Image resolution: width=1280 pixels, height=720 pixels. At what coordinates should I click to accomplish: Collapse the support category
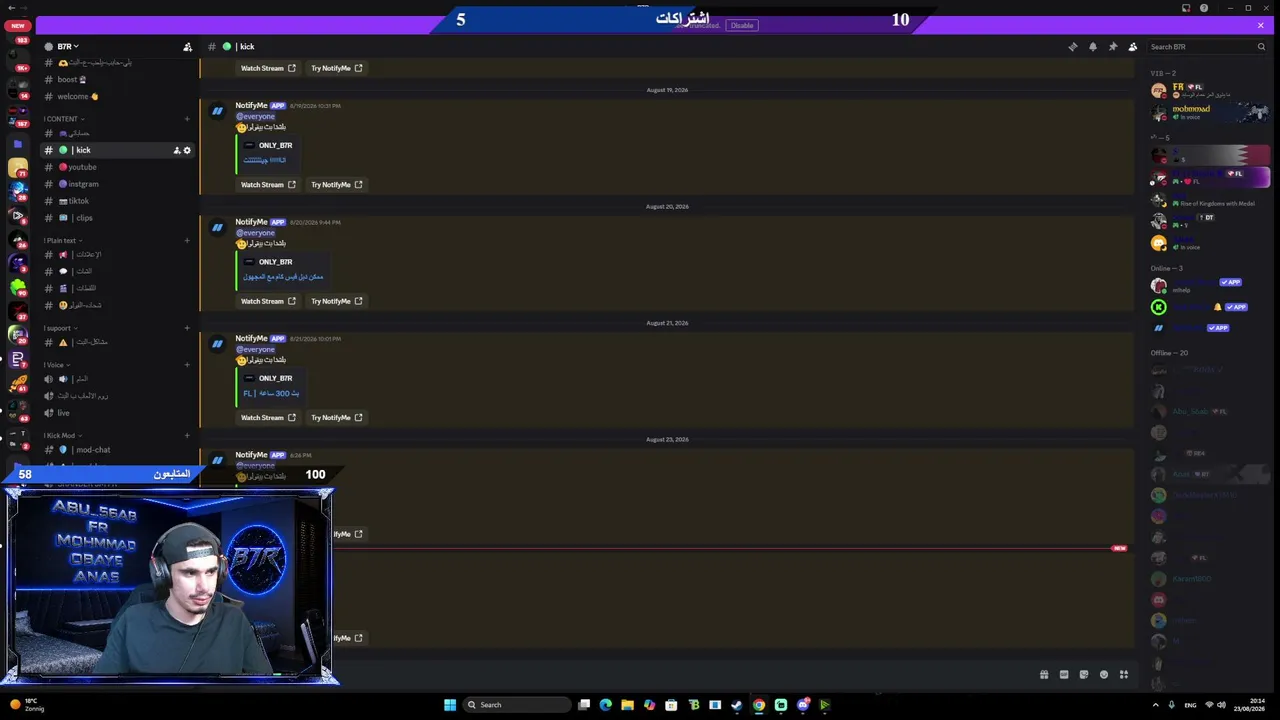point(60,328)
